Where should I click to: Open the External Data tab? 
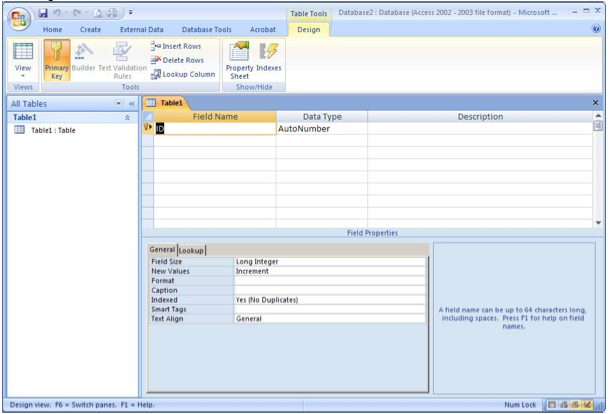(142, 30)
